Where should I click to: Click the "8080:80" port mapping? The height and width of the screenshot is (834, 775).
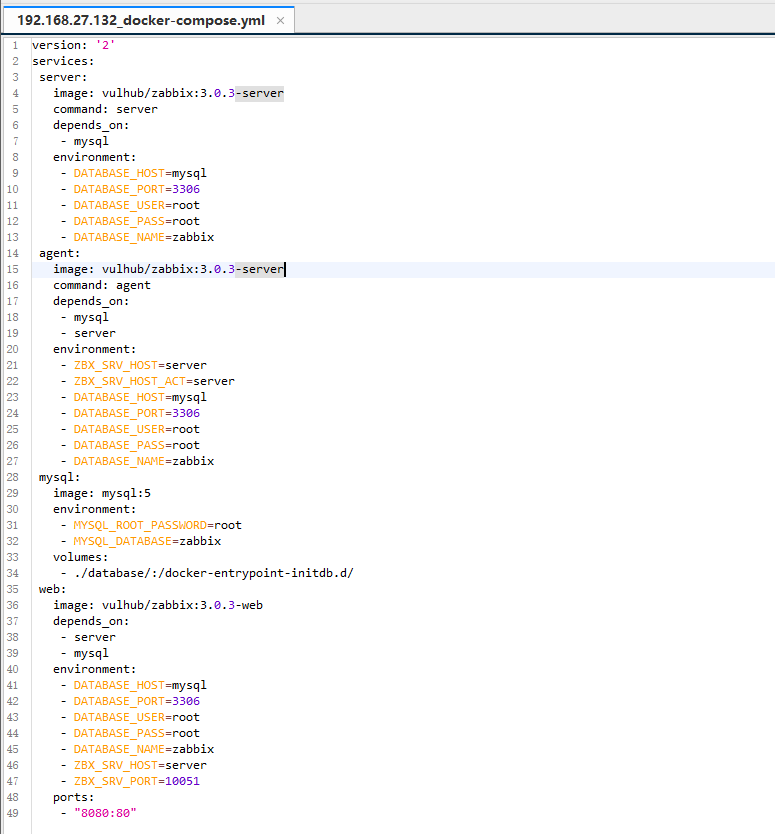105,813
